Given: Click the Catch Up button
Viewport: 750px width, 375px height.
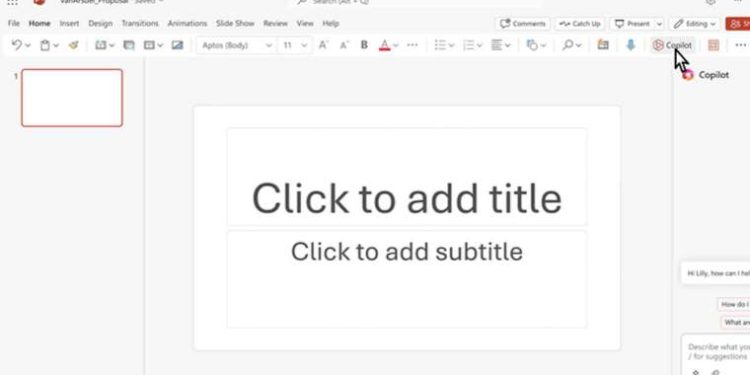Looking at the screenshot, I should tap(580, 23).
